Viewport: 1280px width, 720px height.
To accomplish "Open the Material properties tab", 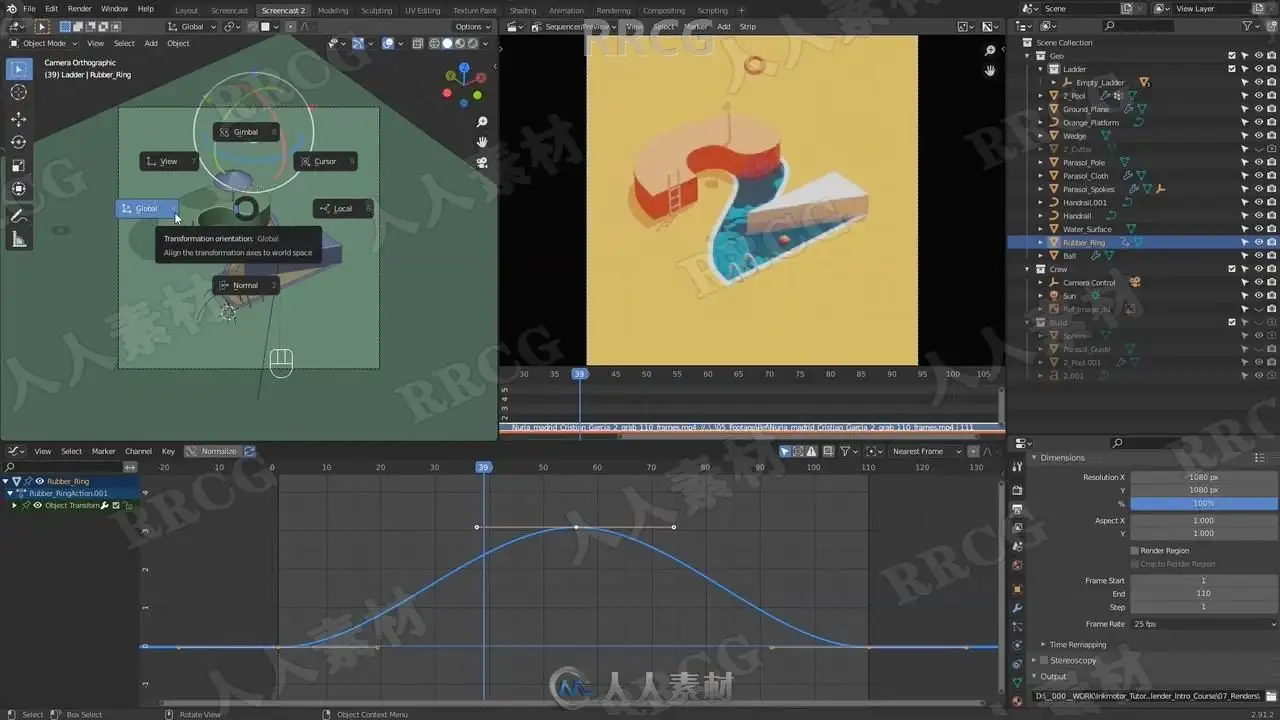I will (x=1017, y=701).
